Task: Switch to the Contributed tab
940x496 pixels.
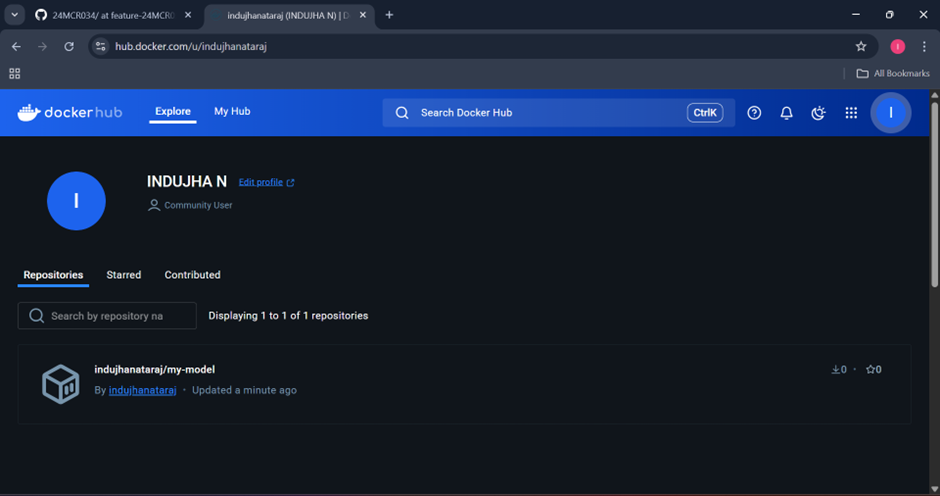Action: [192, 275]
